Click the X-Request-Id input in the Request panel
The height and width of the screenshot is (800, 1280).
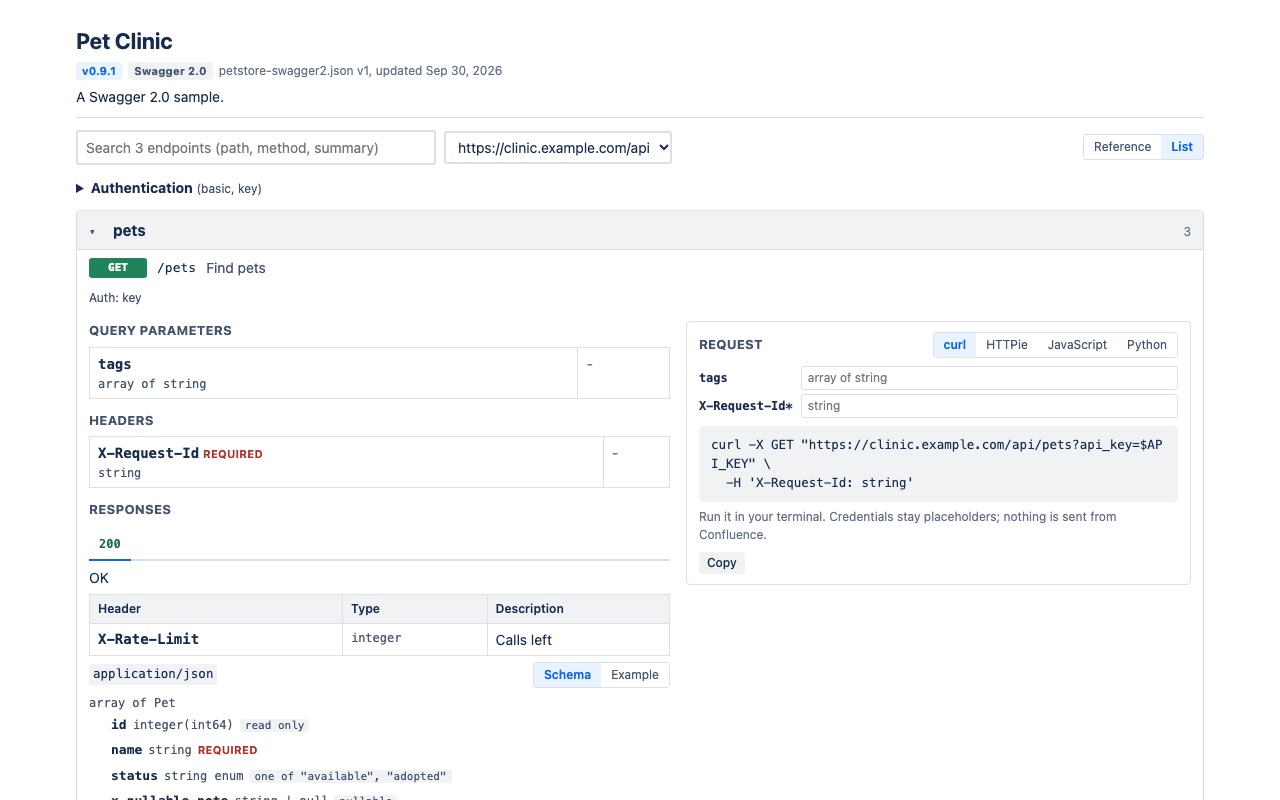[989, 406]
